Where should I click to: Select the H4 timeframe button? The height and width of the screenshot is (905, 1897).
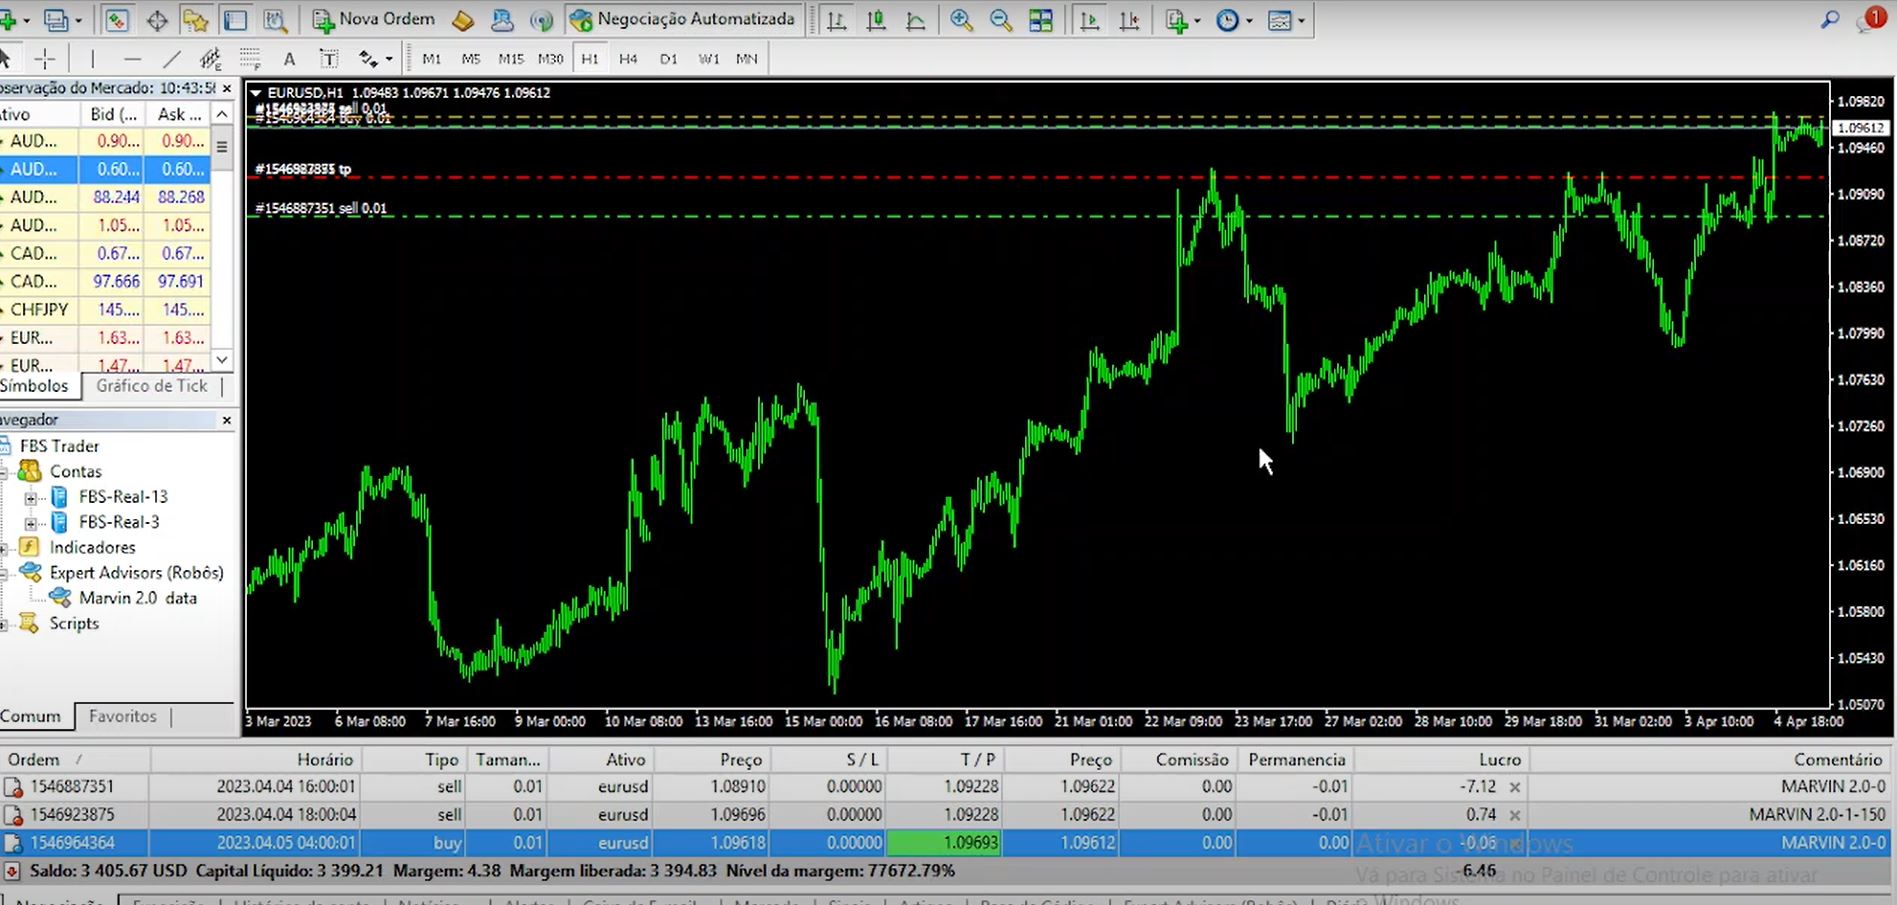point(628,59)
